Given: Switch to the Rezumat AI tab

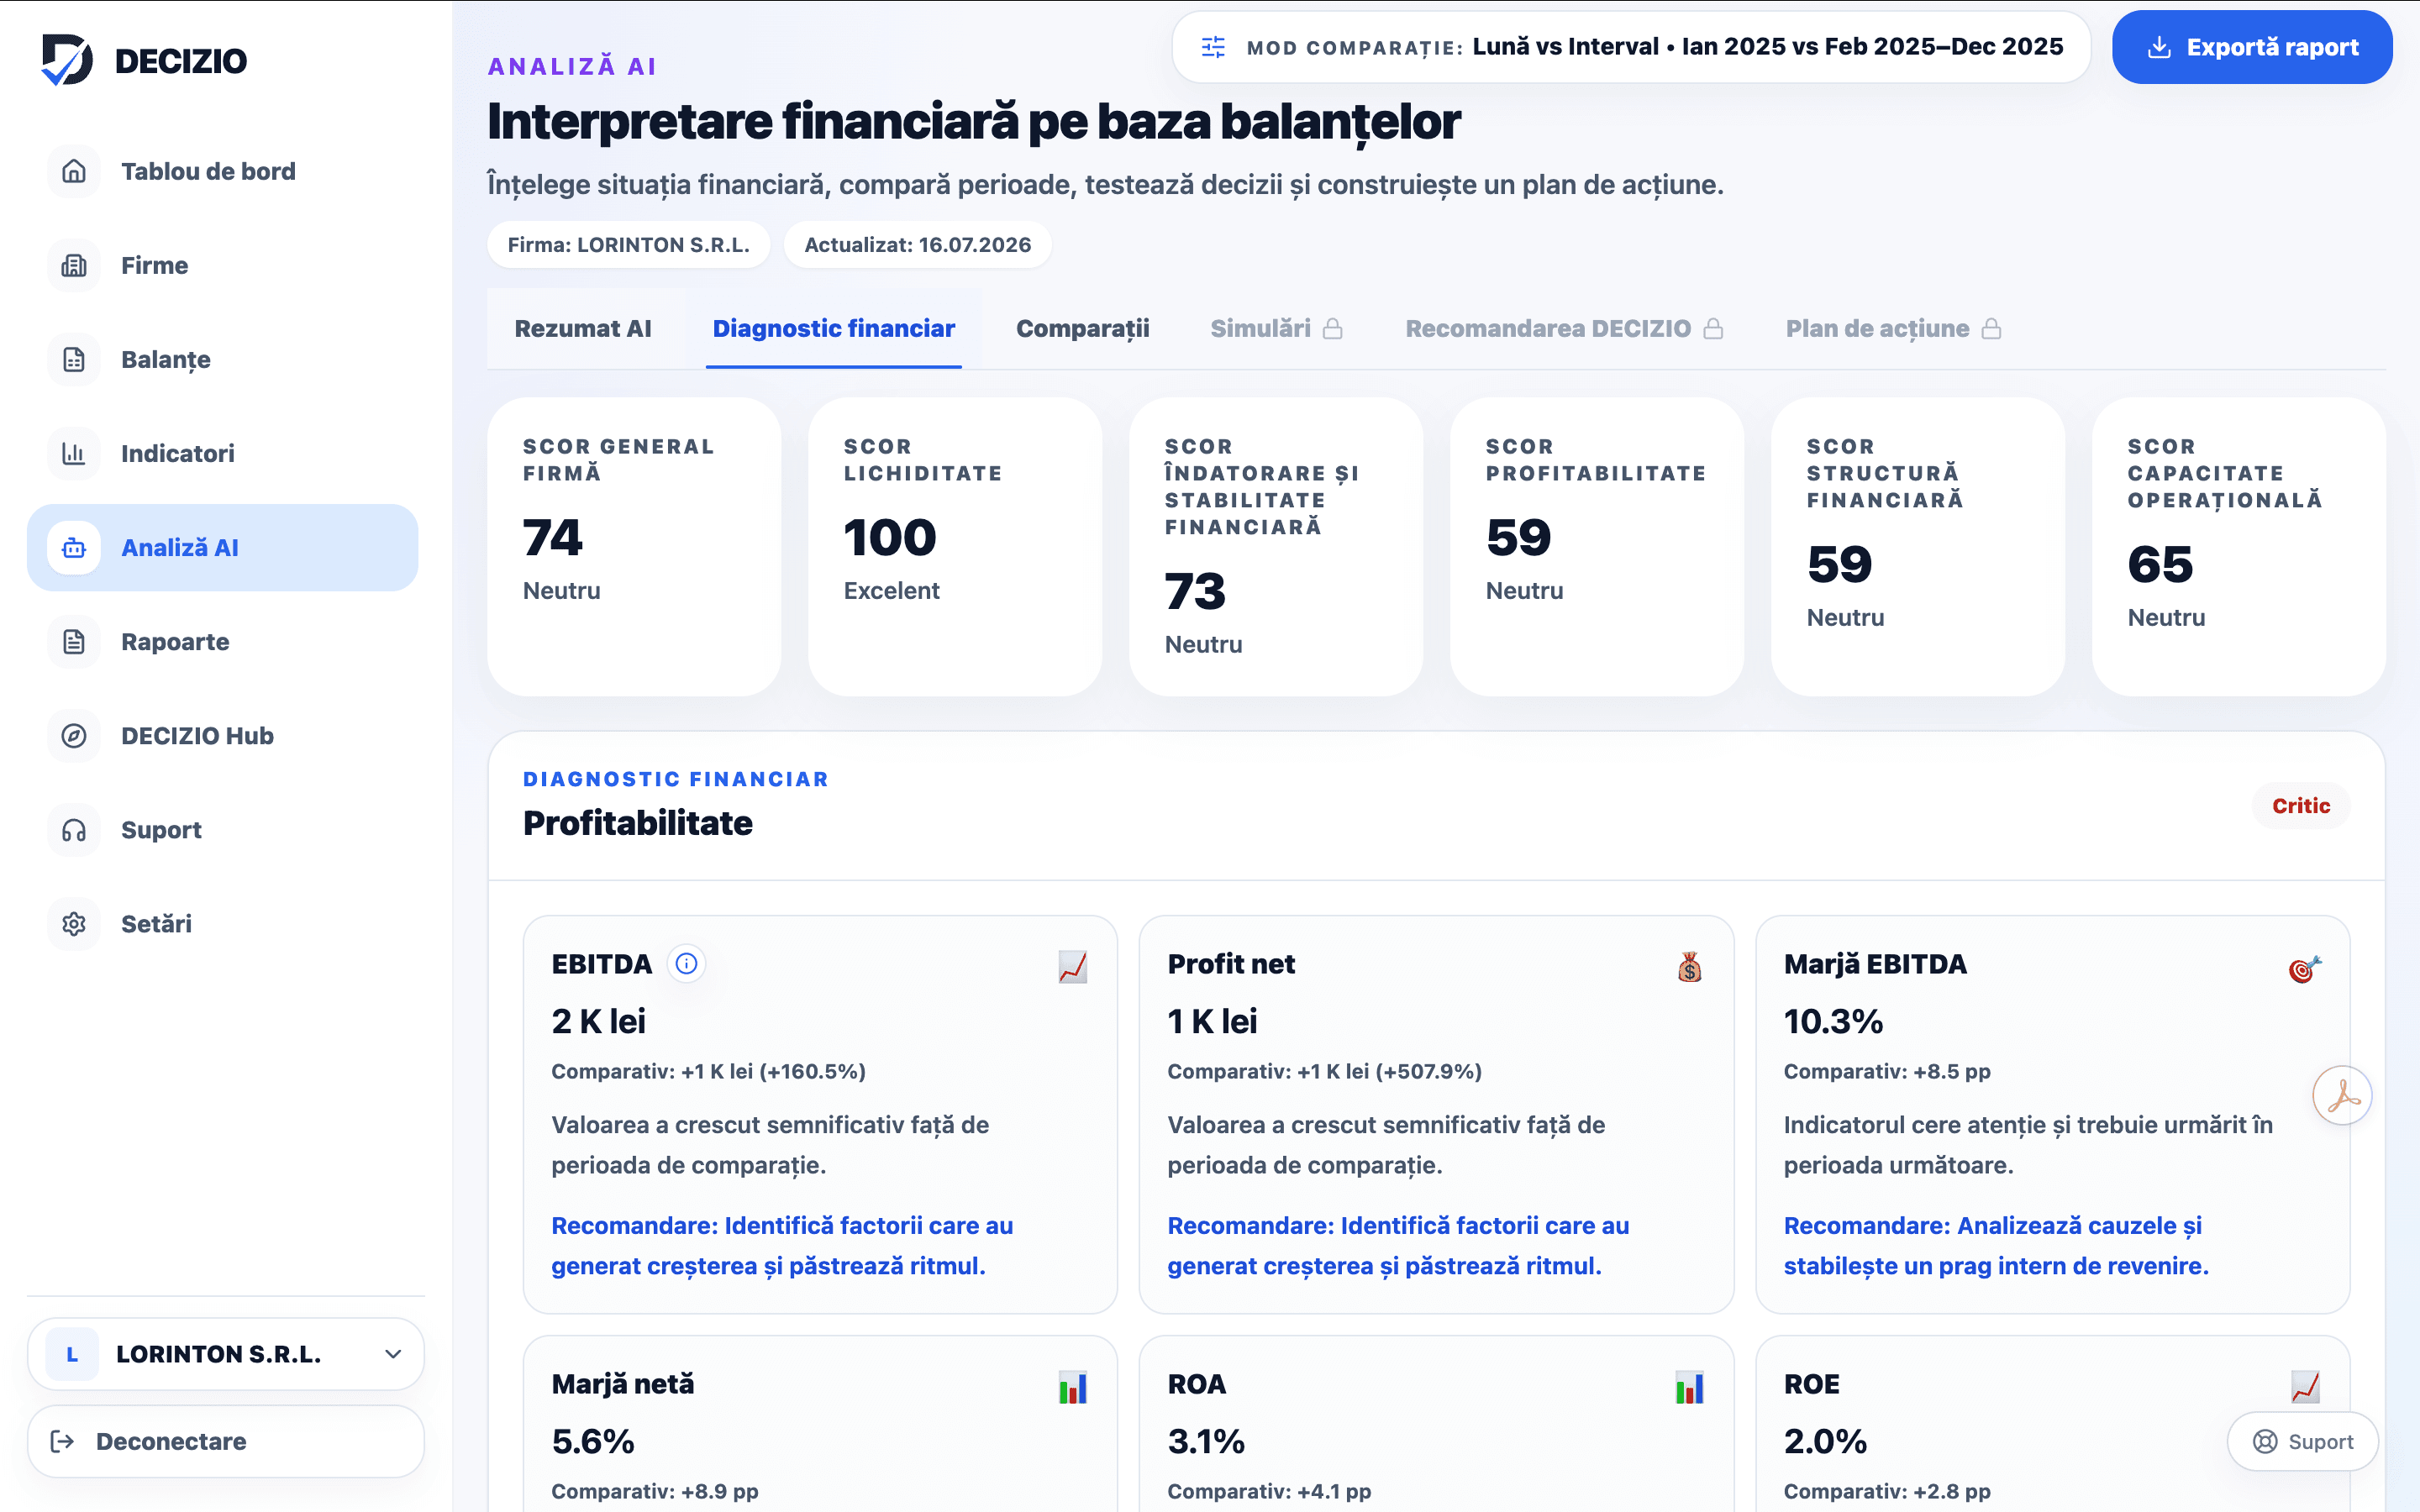Looking at the screenshot, I should (583, 329).
